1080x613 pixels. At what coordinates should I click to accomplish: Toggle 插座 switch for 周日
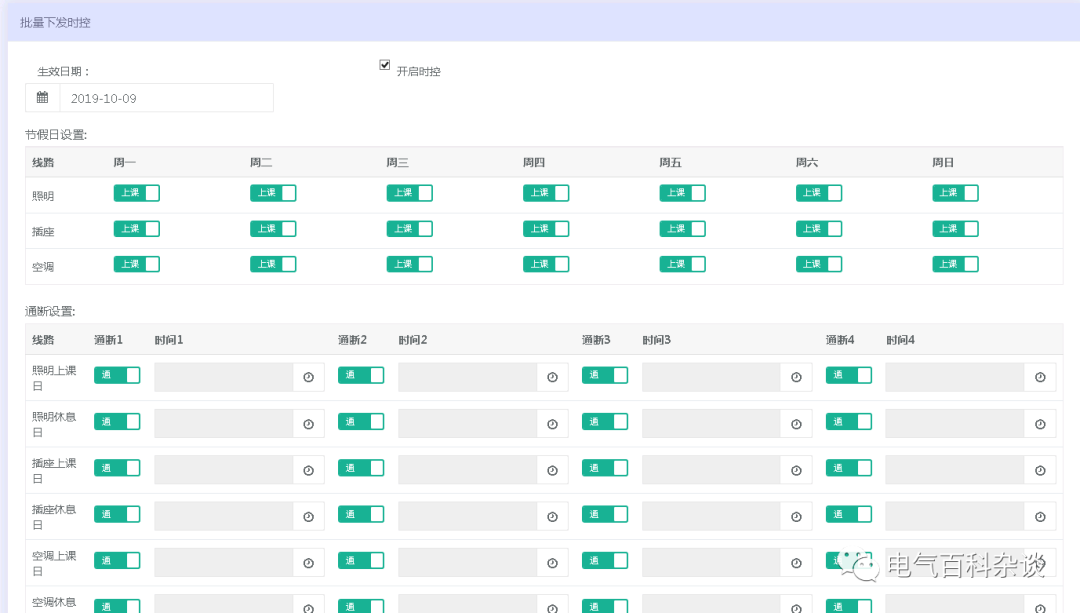pyautogui.click(x=955, y=229)
